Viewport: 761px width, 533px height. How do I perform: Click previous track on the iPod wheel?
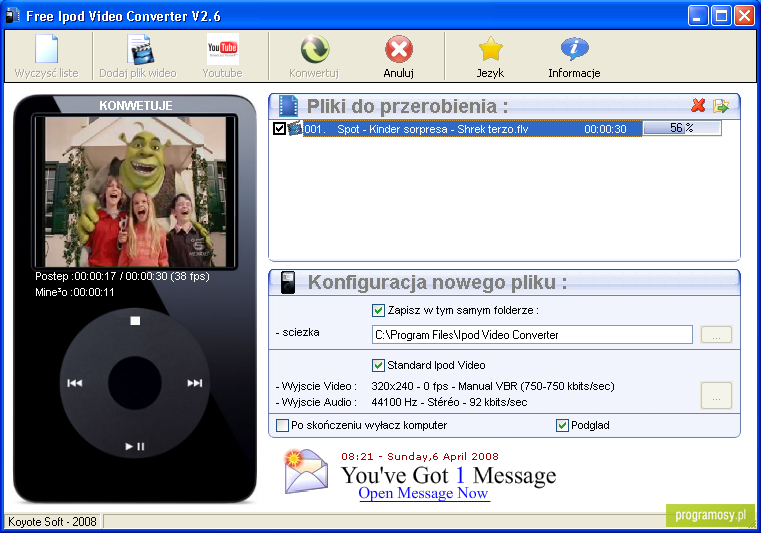click(75, 383)
